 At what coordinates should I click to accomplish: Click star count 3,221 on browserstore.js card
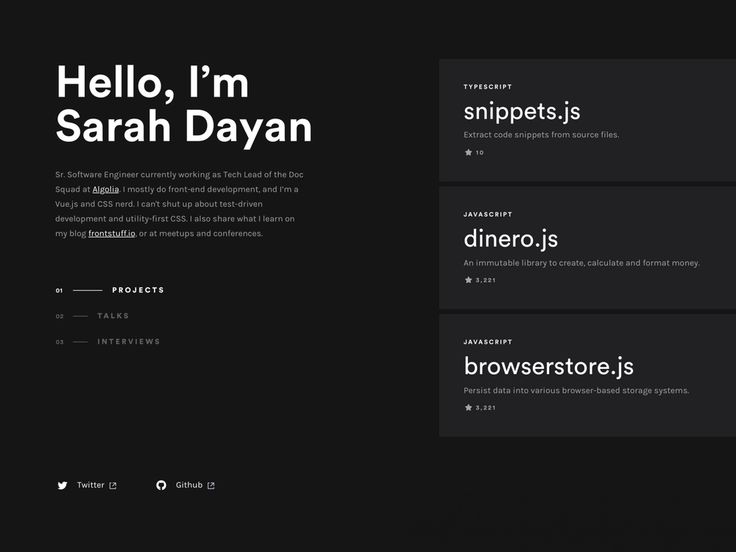[x=486, y=408]
